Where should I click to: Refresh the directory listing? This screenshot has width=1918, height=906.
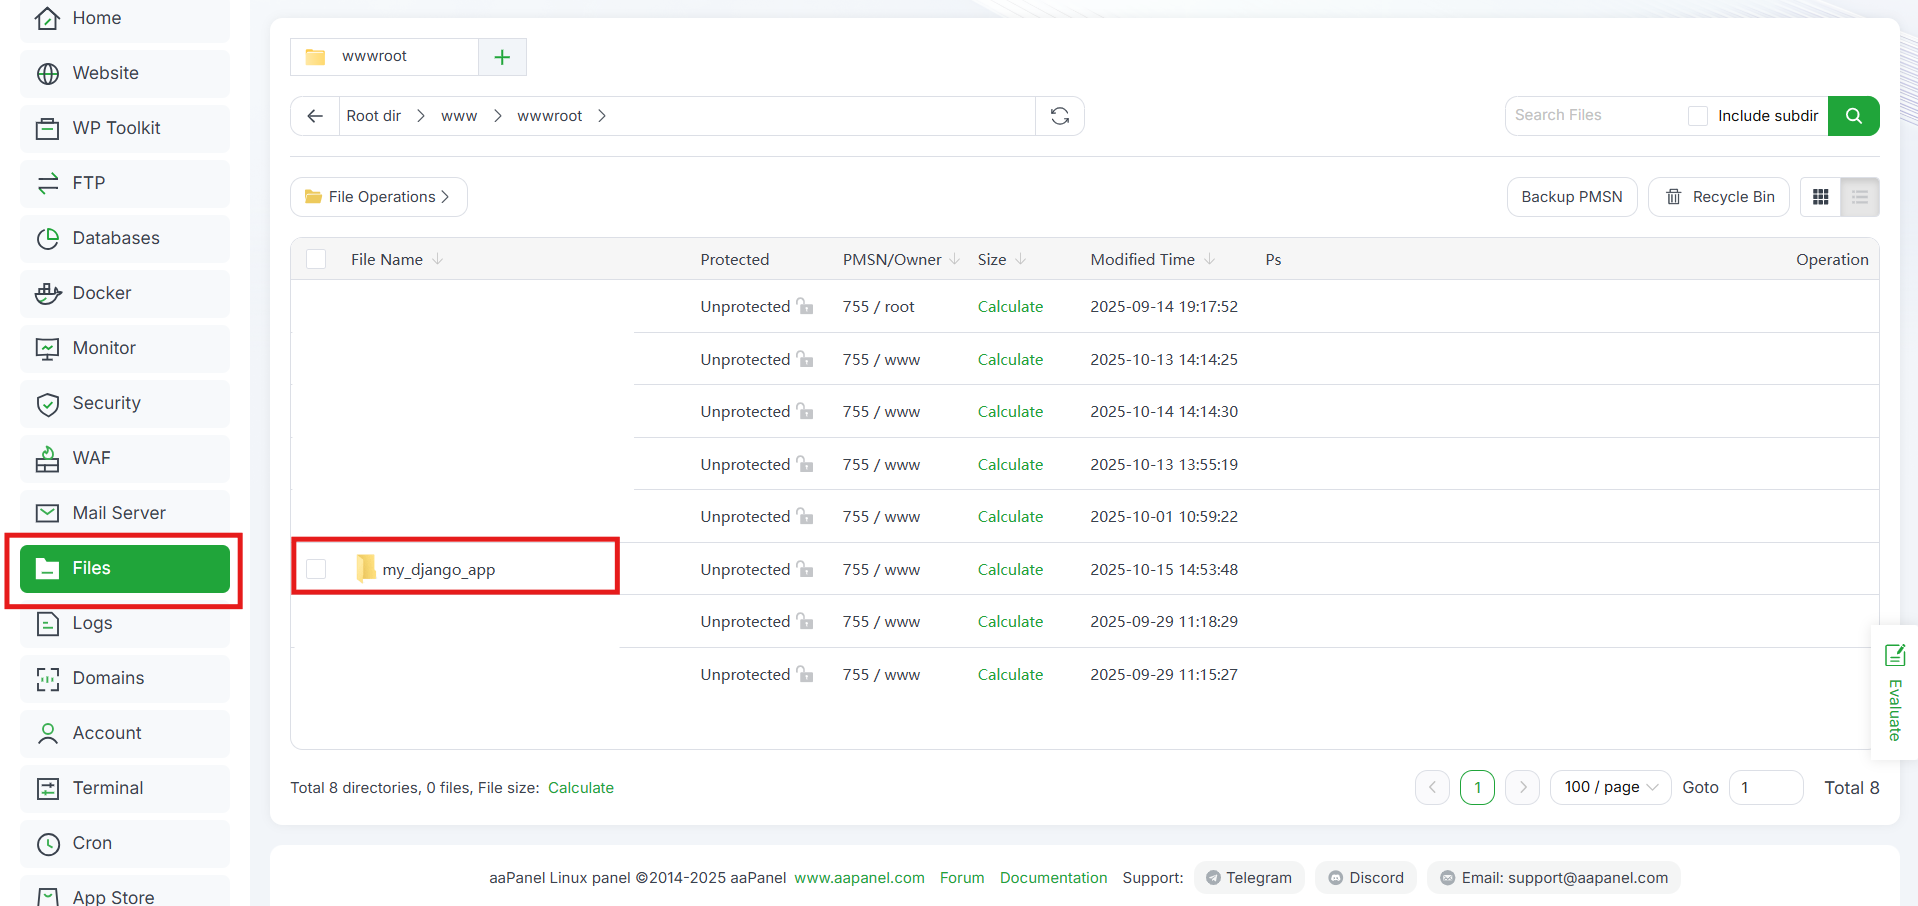(x=1060, y=116)
